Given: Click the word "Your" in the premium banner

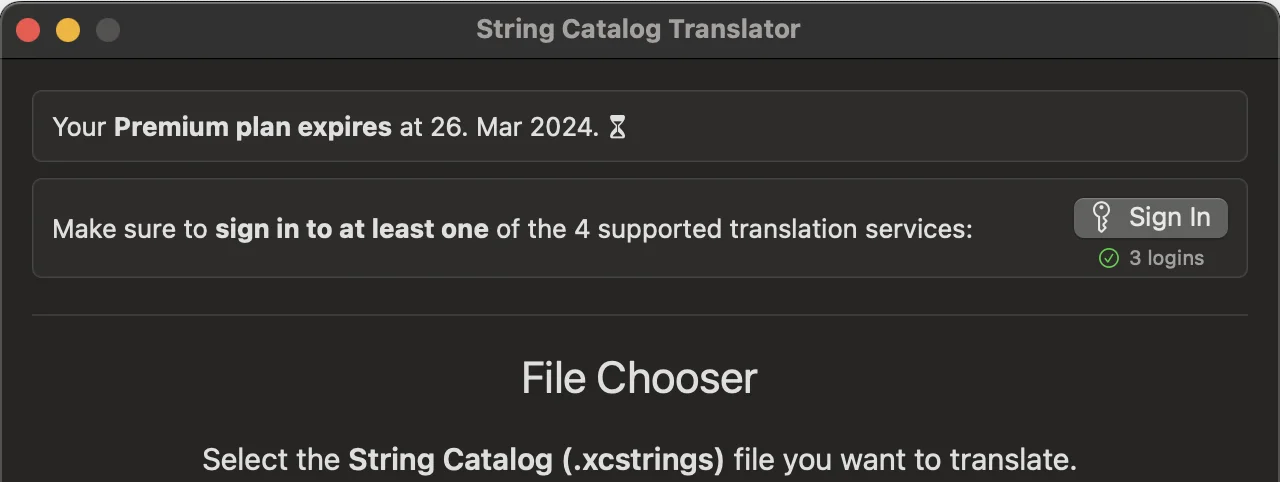Looking at the screenshot, I should [x=79, y=127].
